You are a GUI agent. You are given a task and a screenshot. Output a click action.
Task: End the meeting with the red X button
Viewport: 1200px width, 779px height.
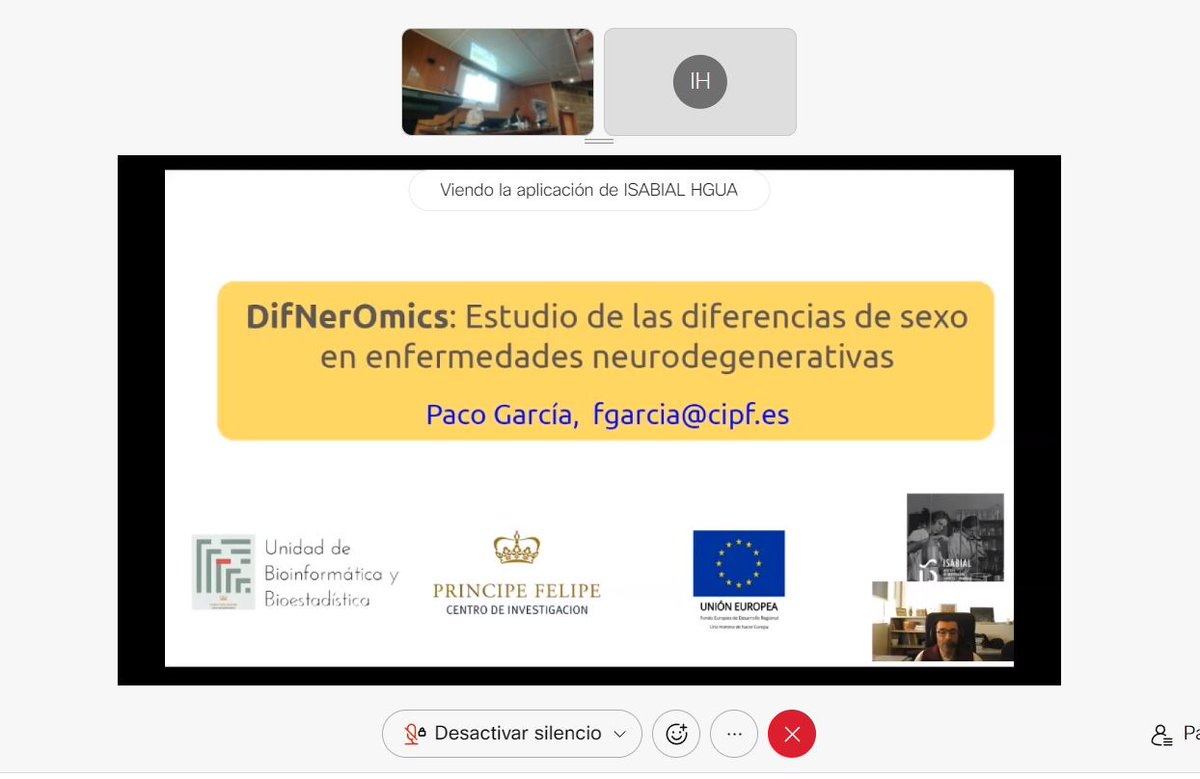click(x=792, y=734)
